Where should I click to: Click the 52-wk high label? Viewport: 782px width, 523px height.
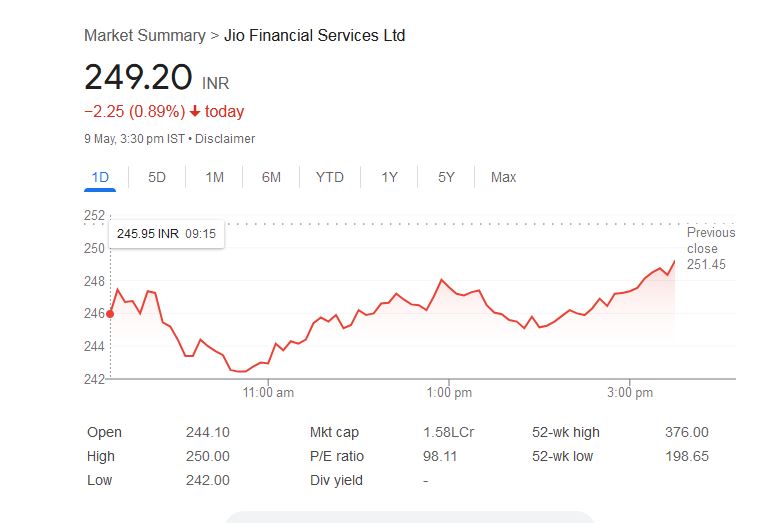[566, 432]
